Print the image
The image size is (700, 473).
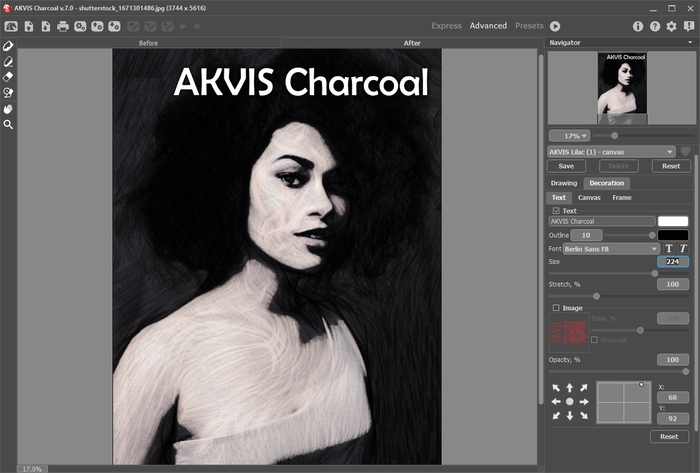point(63,26)
